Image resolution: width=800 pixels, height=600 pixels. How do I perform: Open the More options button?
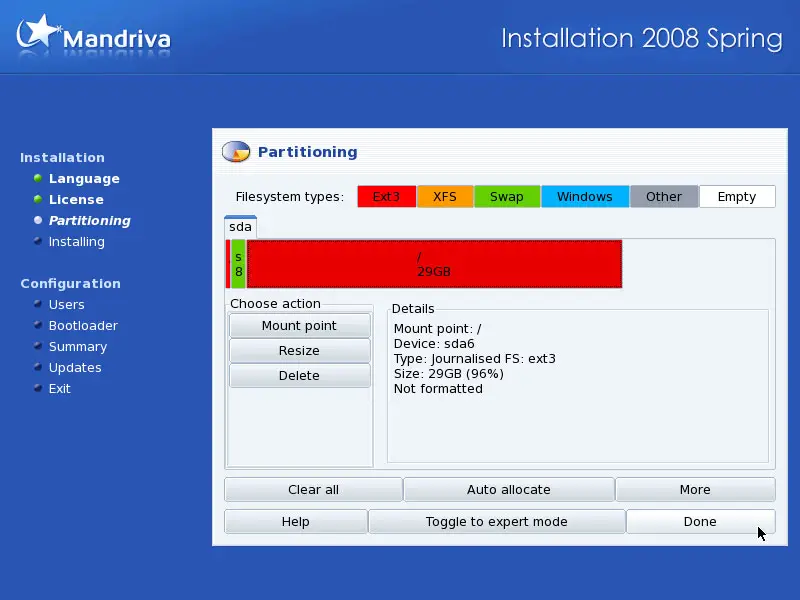coord(695,490)
